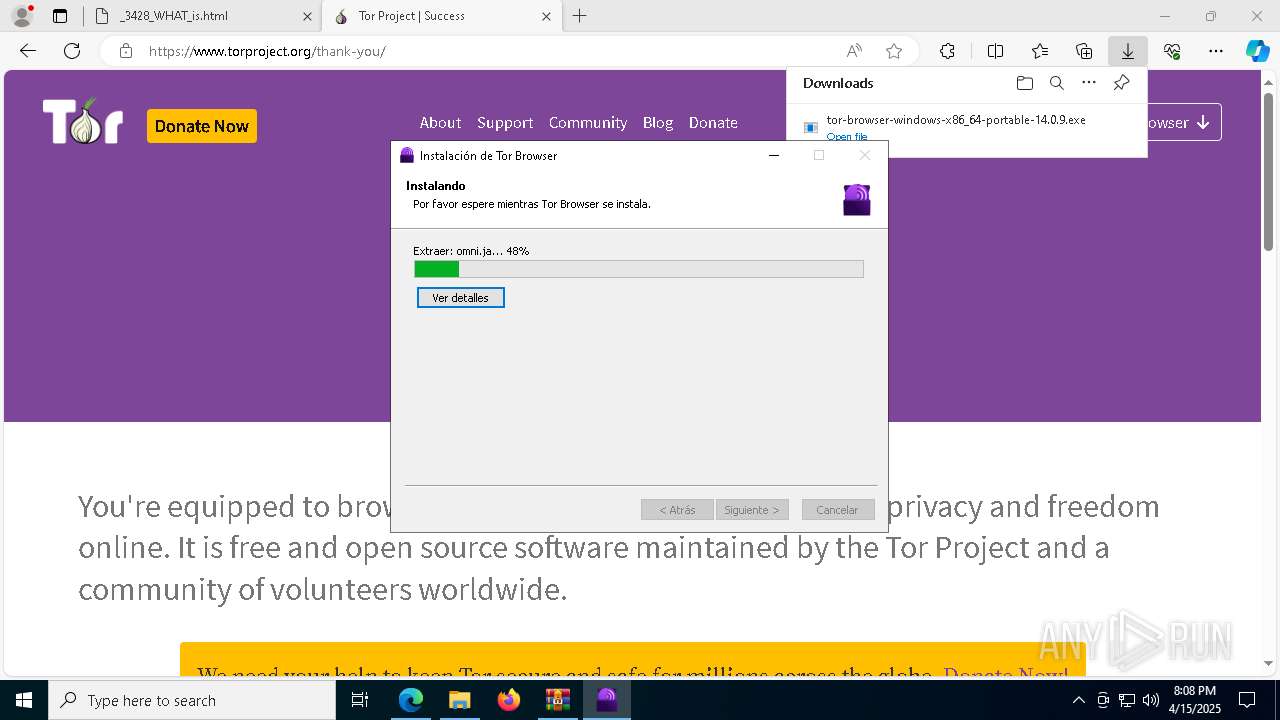Viewport: 1280px width, 720px height.
Task: Minimize the Tor Browser installer window
Action: click(x=773, y=155)
